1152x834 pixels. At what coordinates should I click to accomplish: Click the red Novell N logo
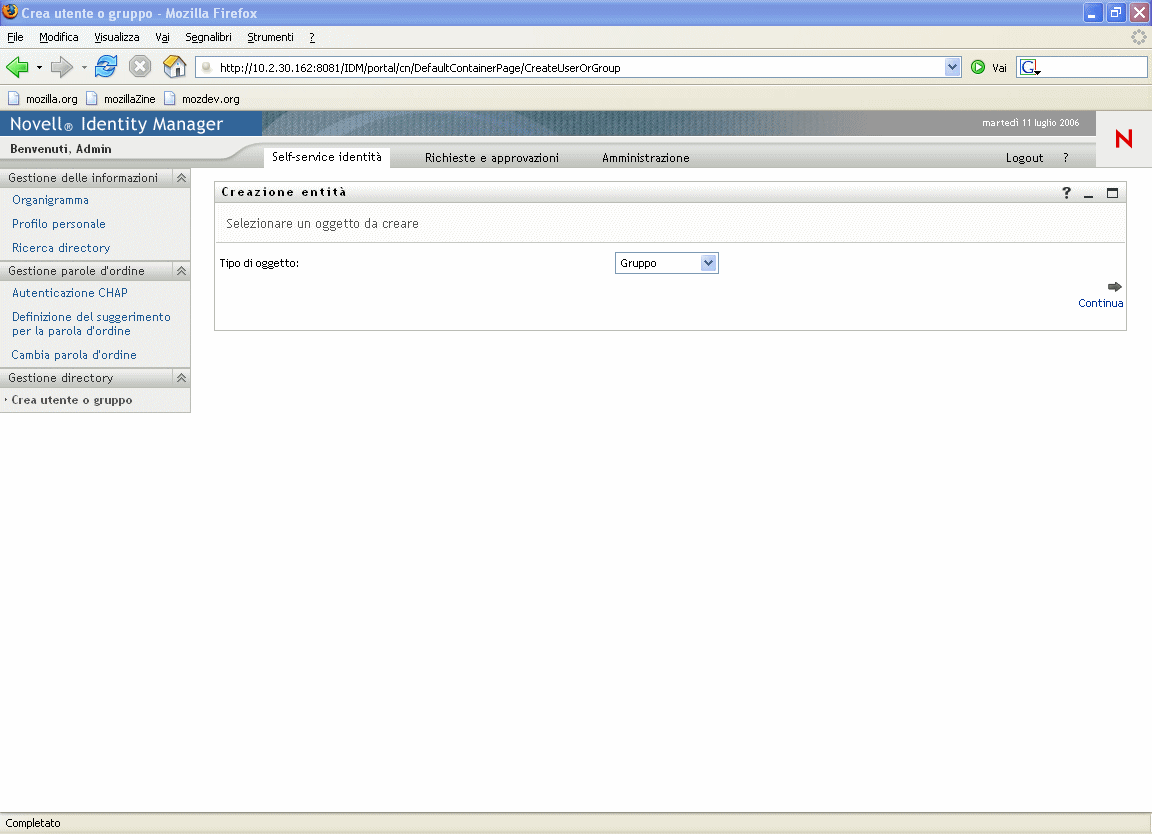click(x=1123, y=138)
